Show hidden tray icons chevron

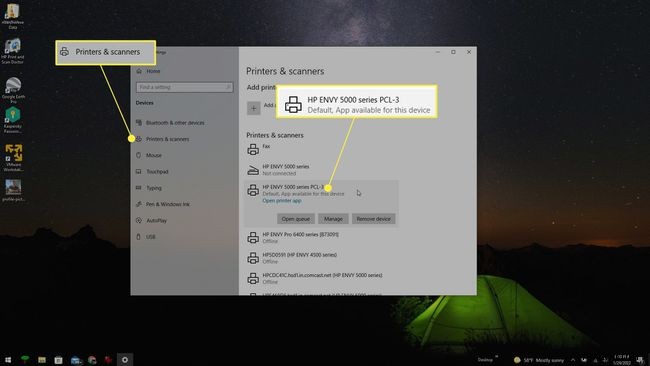(573, 360)
